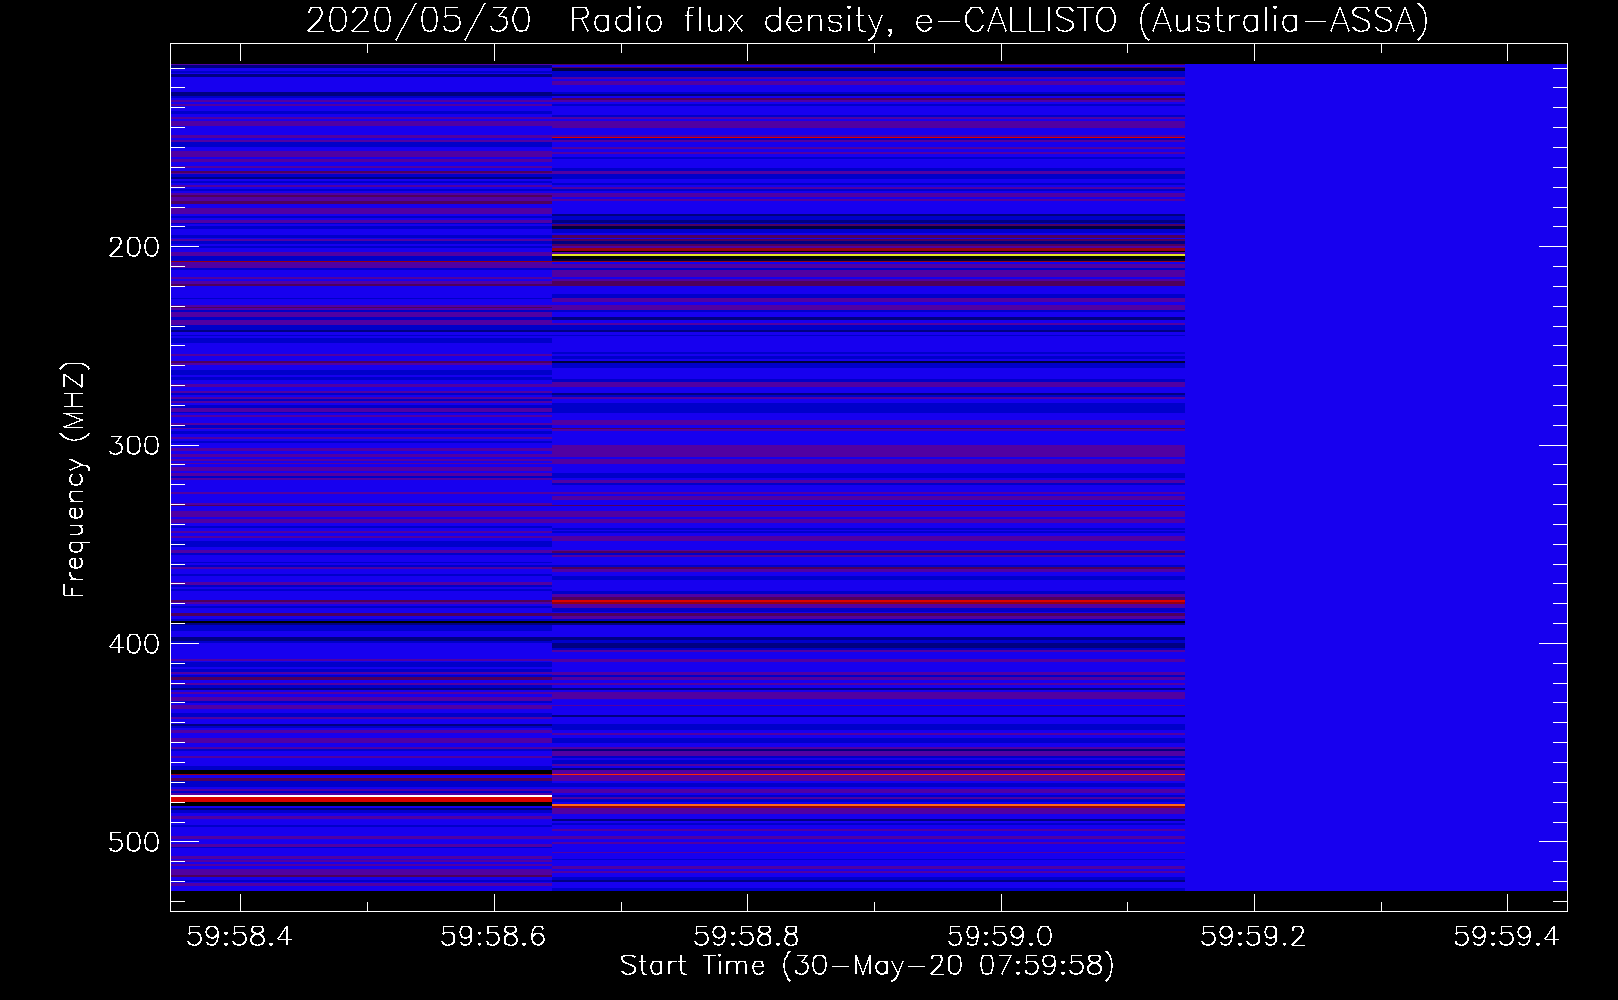Click the plot title 'Radio flux density, e-CALLISTO (Australia-ASSA)'

click(999, 20)
